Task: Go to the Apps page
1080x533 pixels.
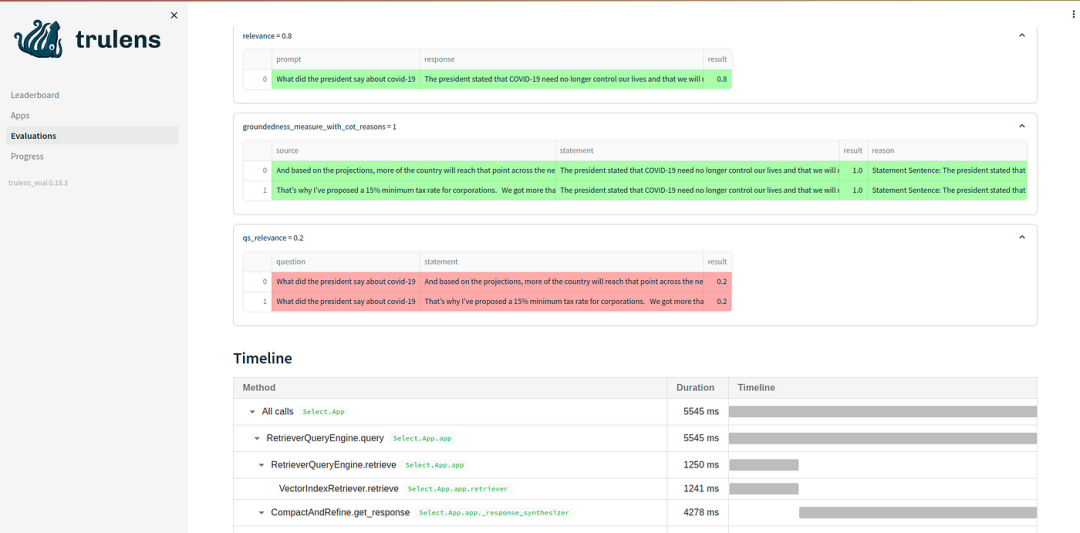Action: tap(20, 116)
